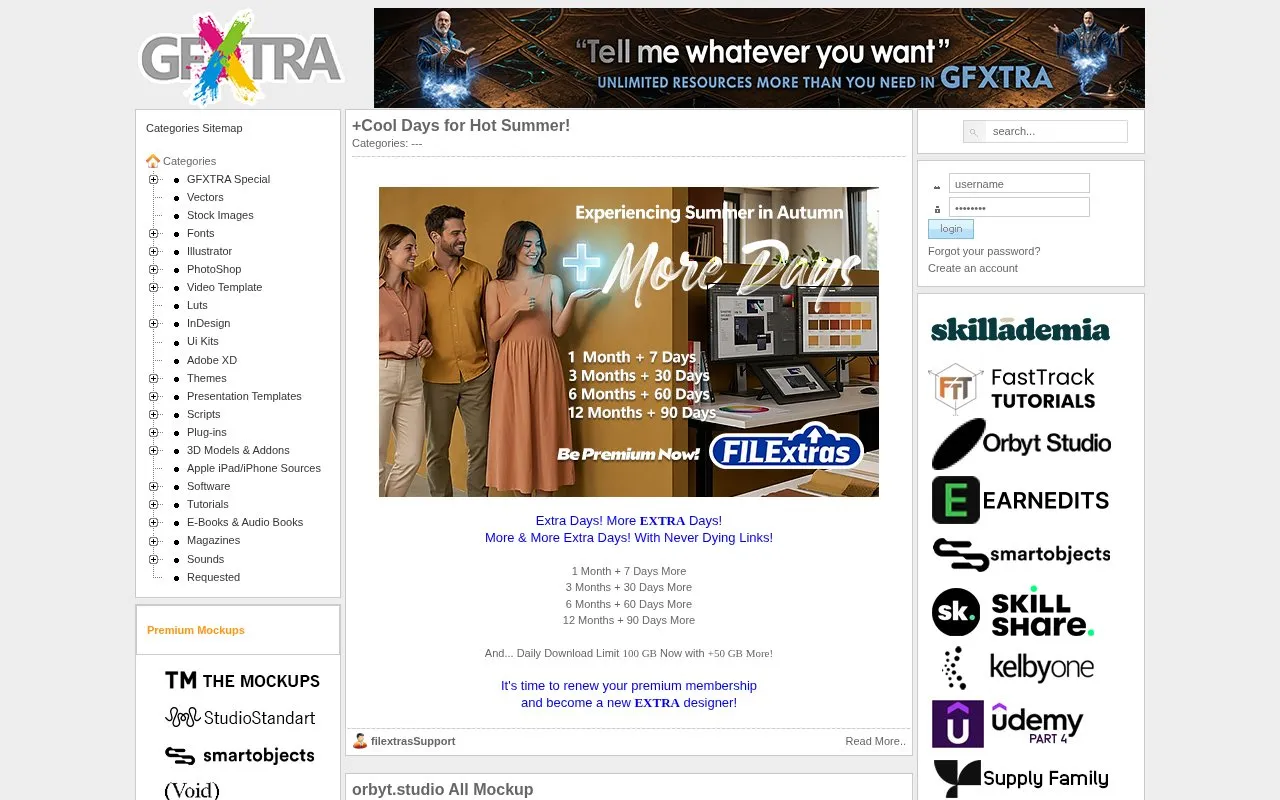Image resolution: width=1280 pixels, height=800 pixels.
Task: Open the StudioStandart logo
Action: 240,717
